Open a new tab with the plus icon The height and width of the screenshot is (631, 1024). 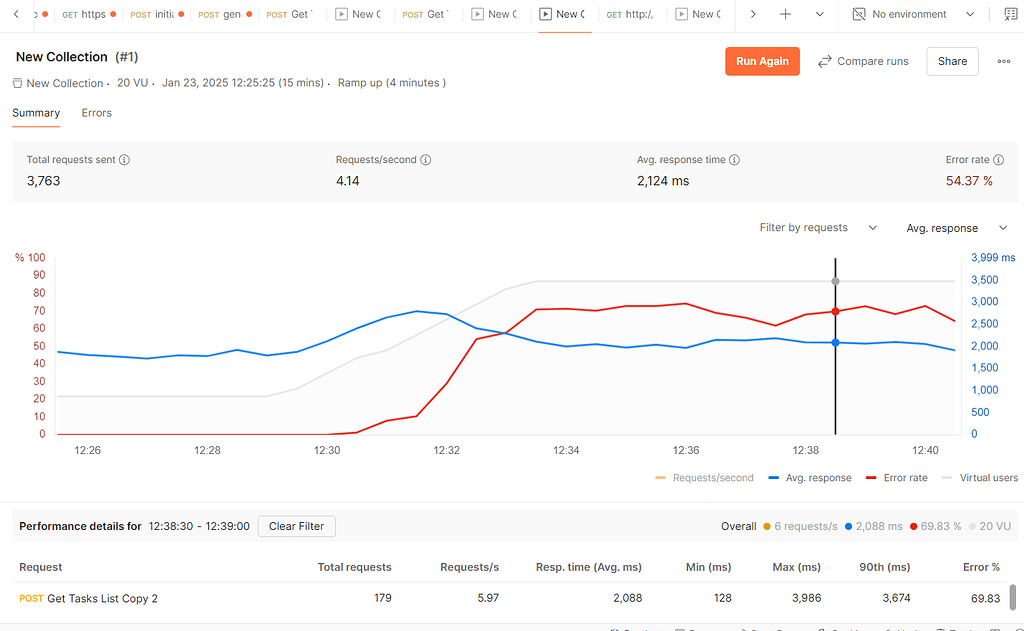pos(786,15)
